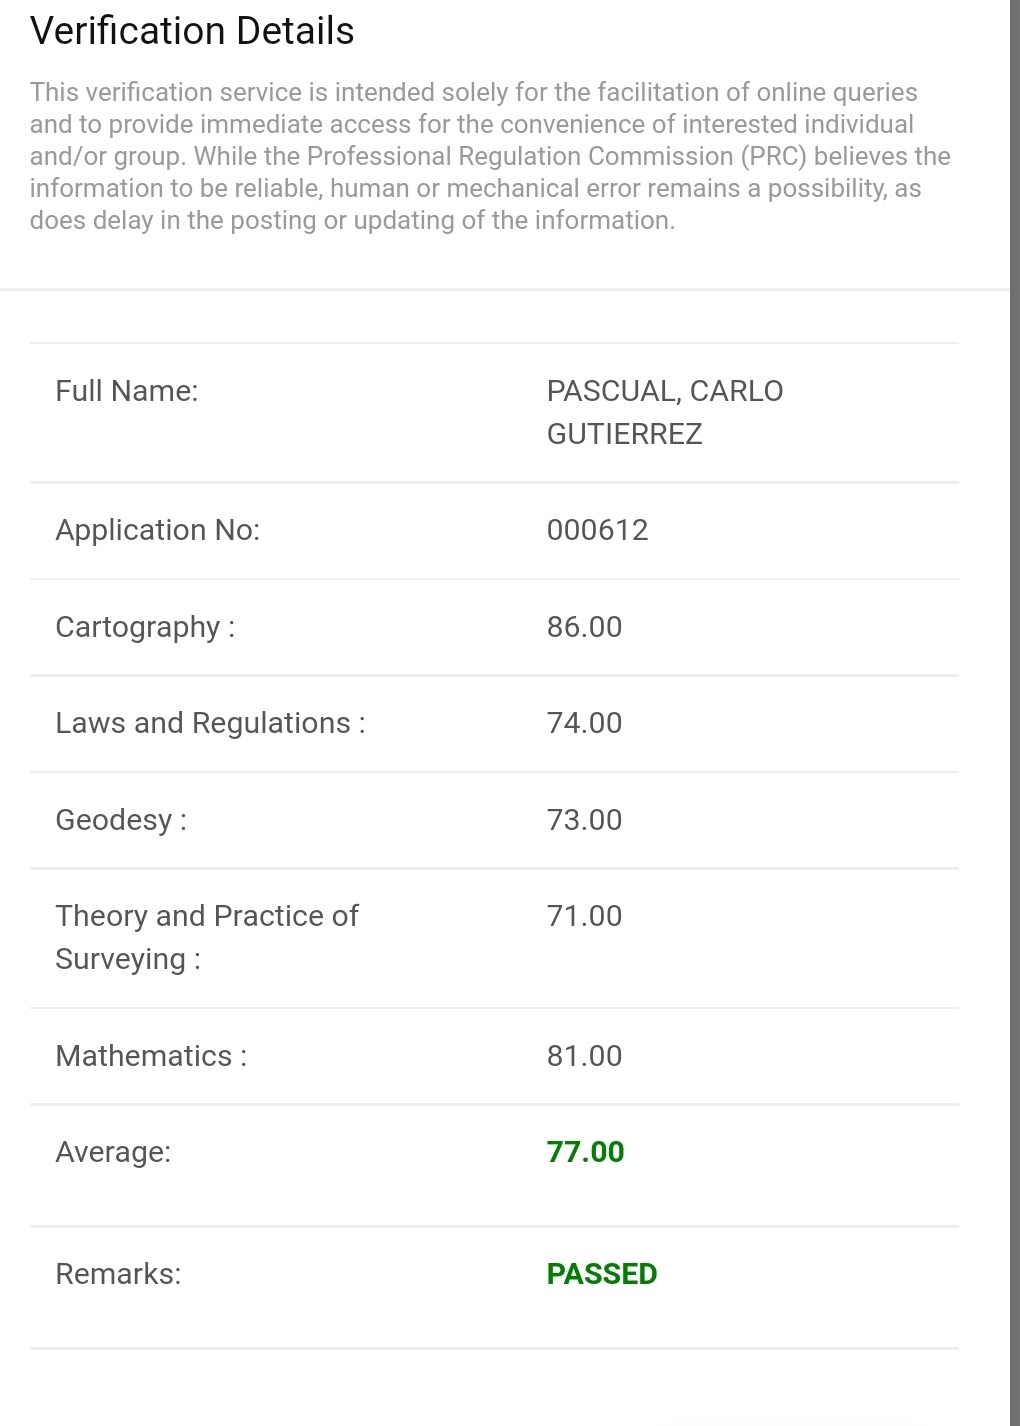
Task: Click the Laws and Regulations label
Action: pos(211,723)
